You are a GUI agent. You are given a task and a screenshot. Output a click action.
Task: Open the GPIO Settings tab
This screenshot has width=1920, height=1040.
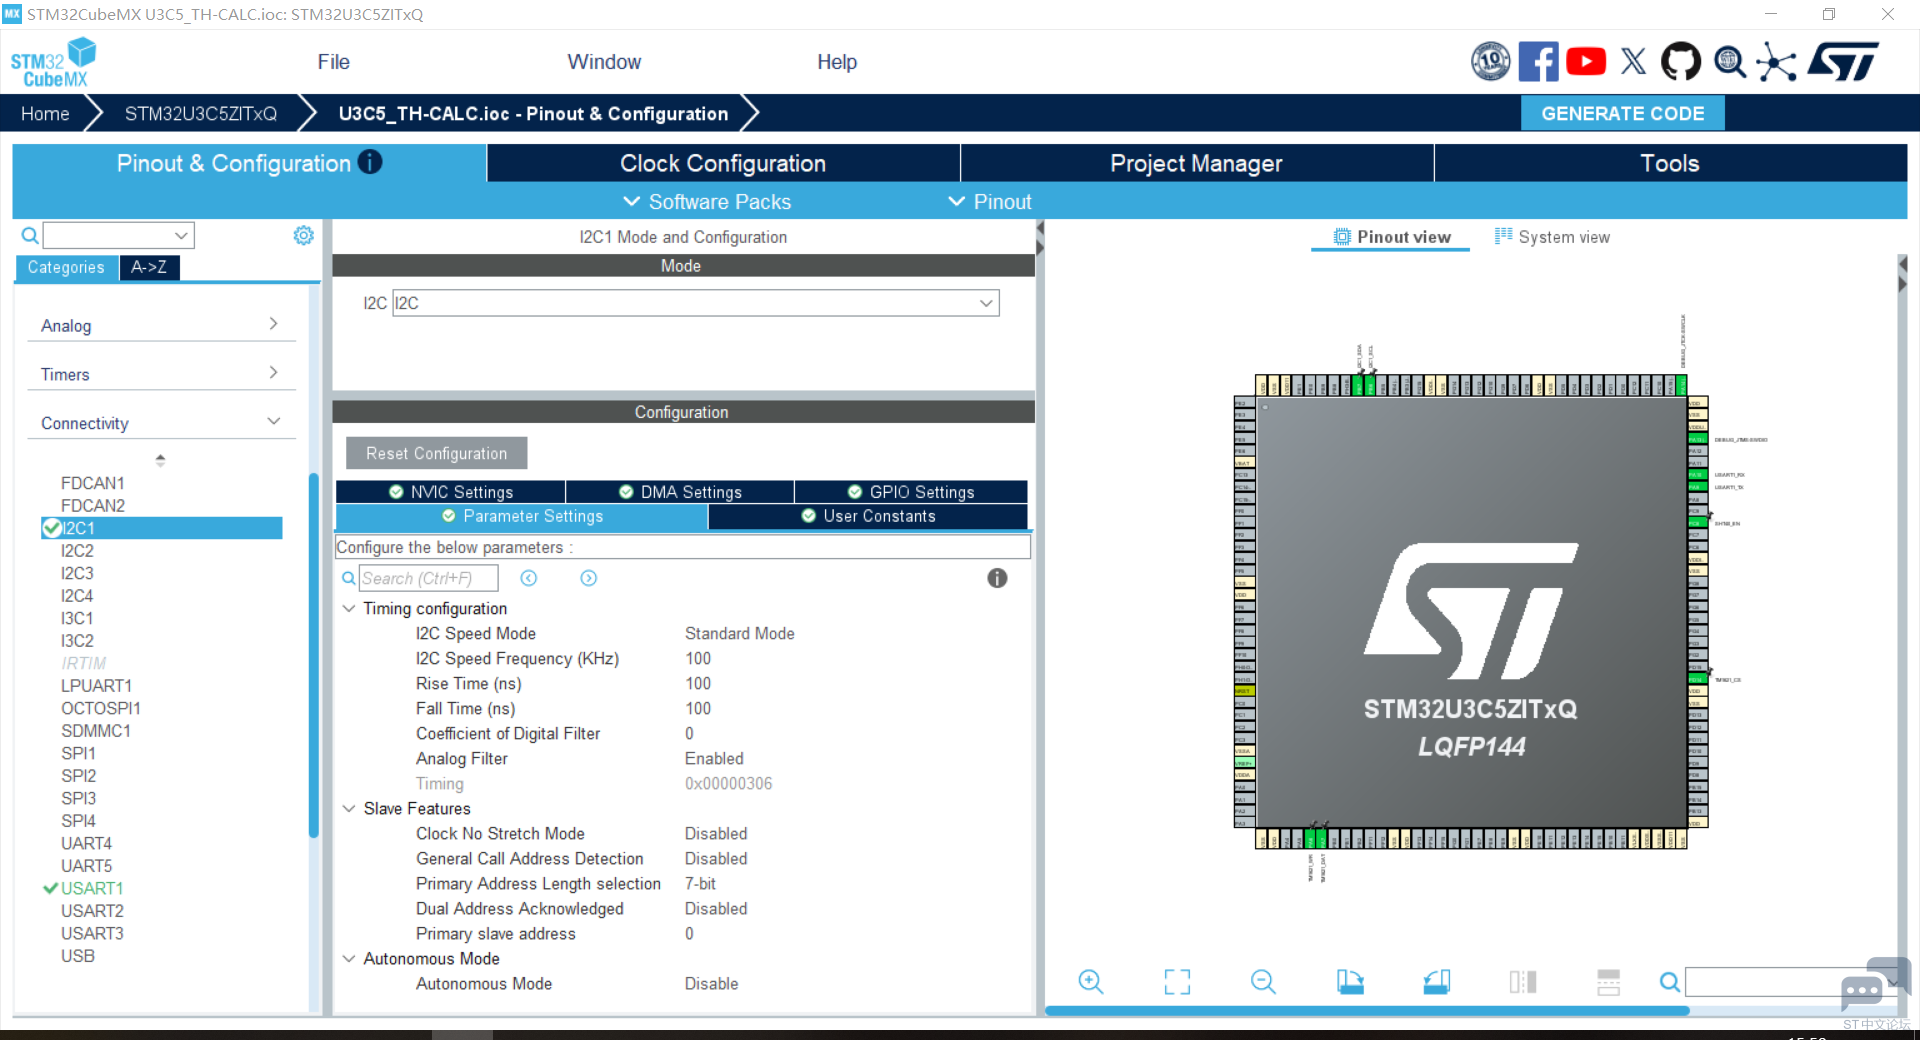coord(911,492)
